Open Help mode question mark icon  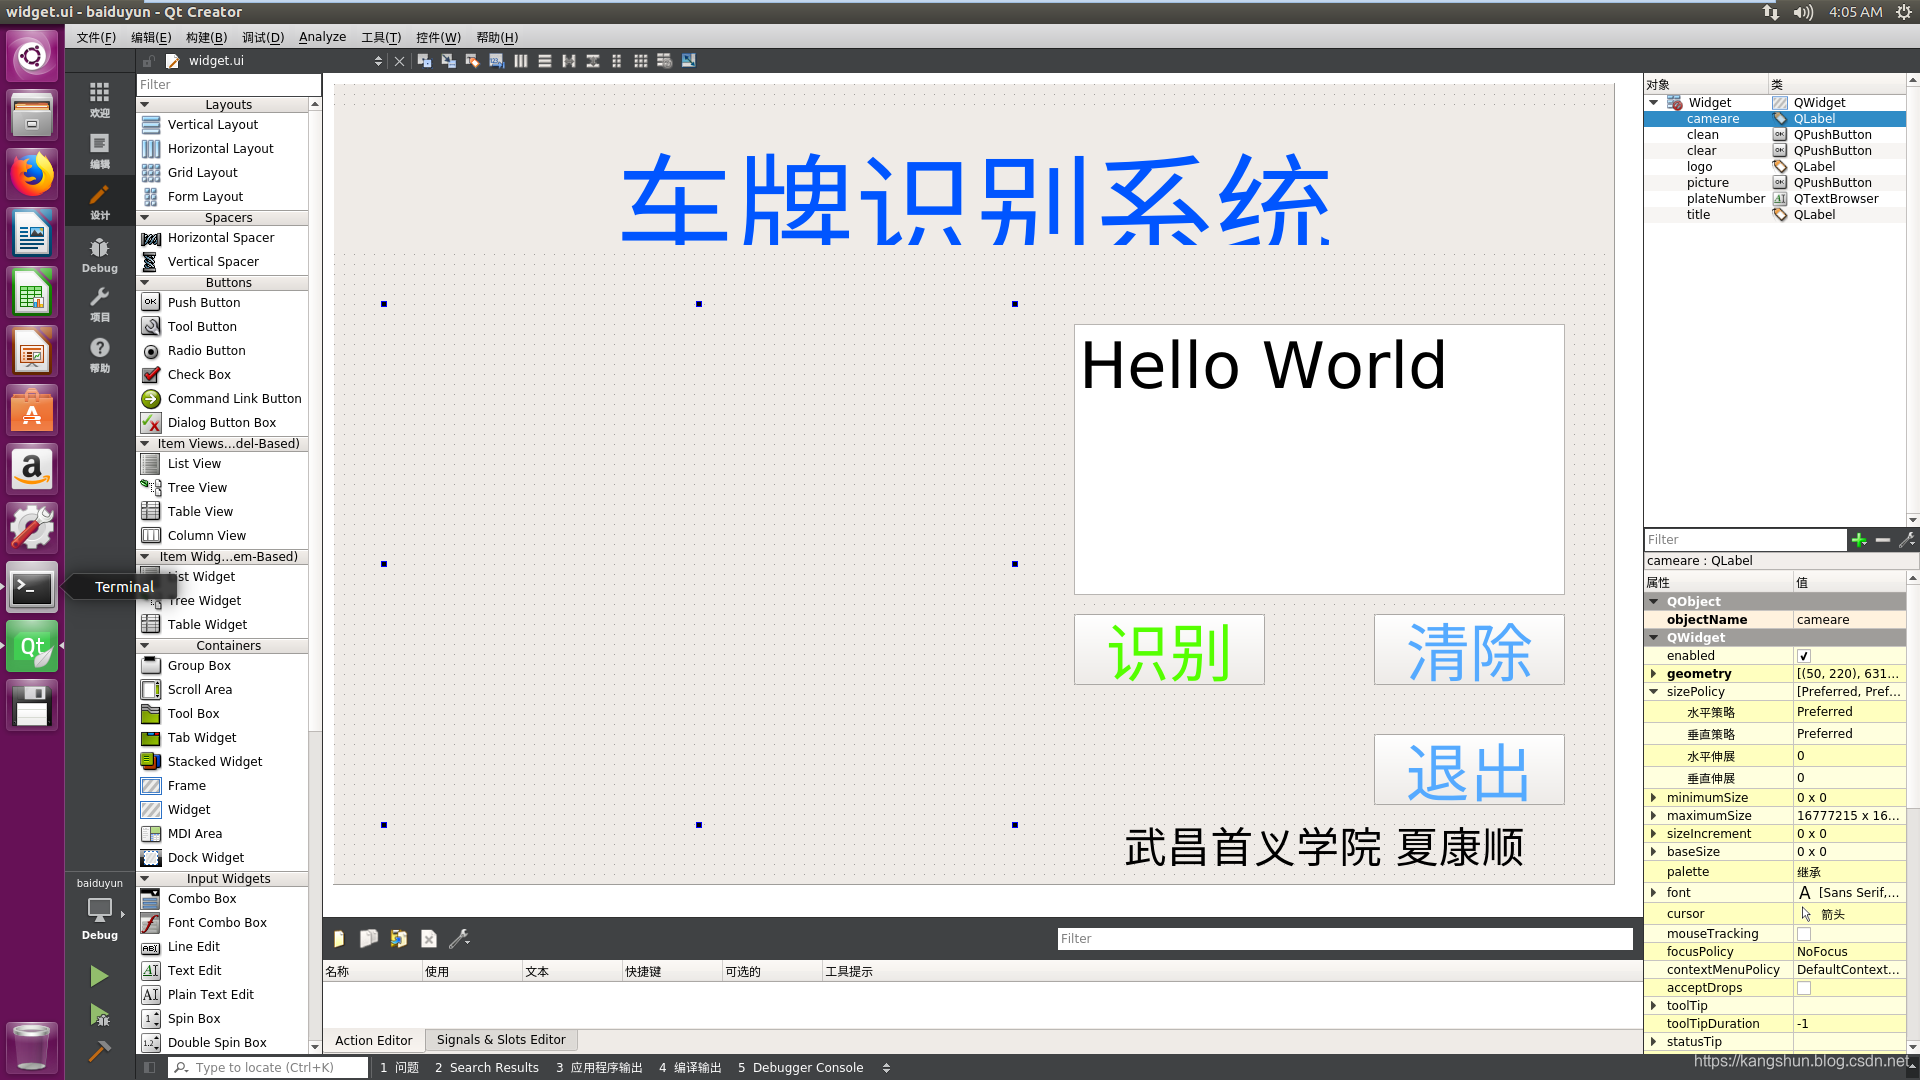point(99,354)
